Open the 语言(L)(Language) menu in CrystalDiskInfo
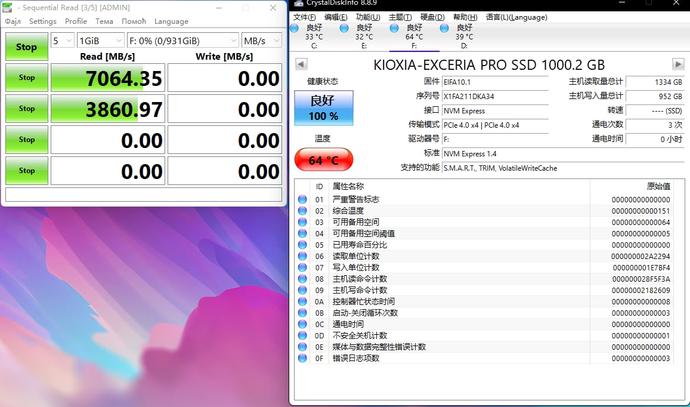This screenshot has width=690, height=407. (517, 17)
